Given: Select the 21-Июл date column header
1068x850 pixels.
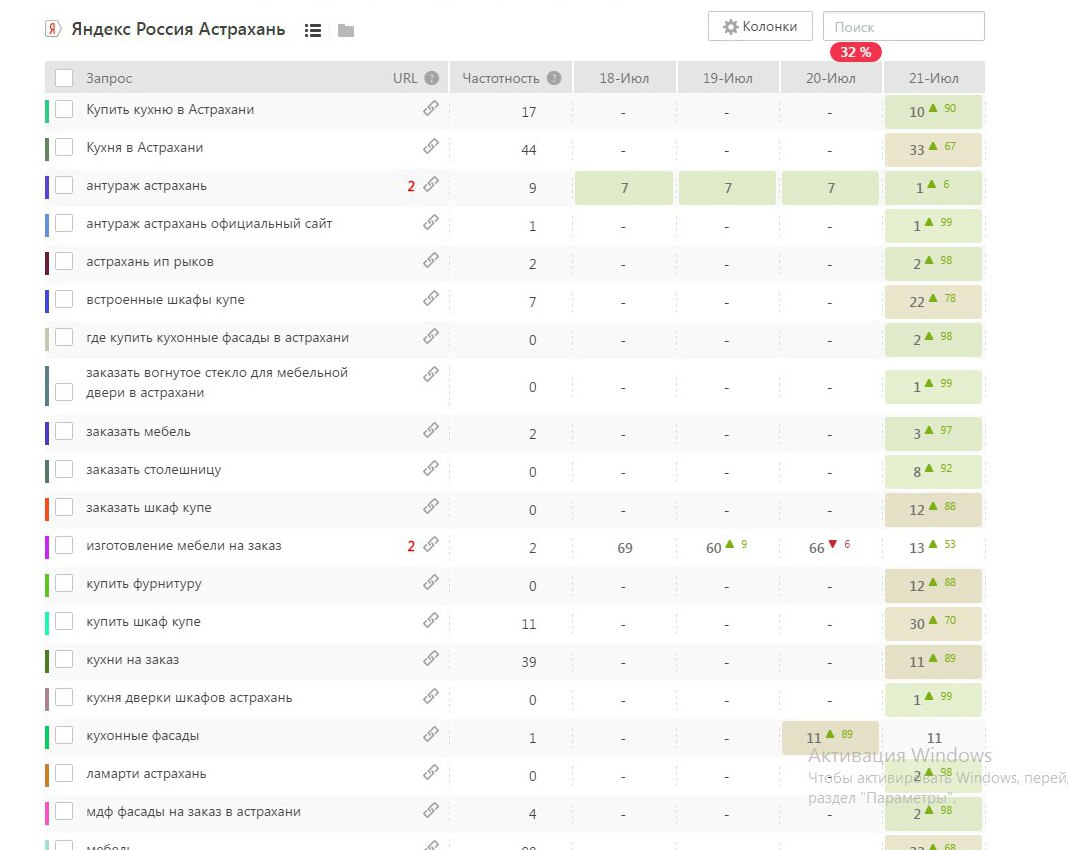Looking at the screenshot, I should 933,78.
